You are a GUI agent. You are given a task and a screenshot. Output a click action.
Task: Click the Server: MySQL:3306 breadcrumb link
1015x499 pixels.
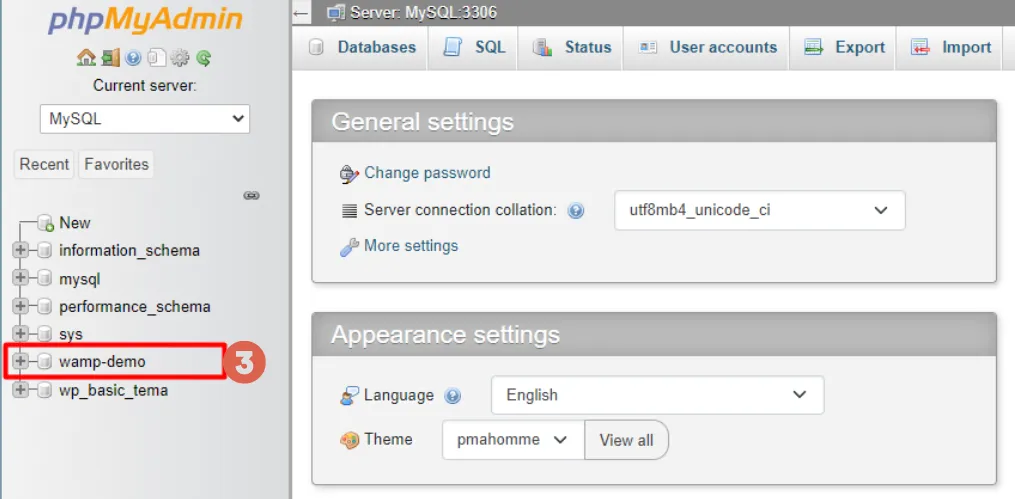[x=423, y=12]
